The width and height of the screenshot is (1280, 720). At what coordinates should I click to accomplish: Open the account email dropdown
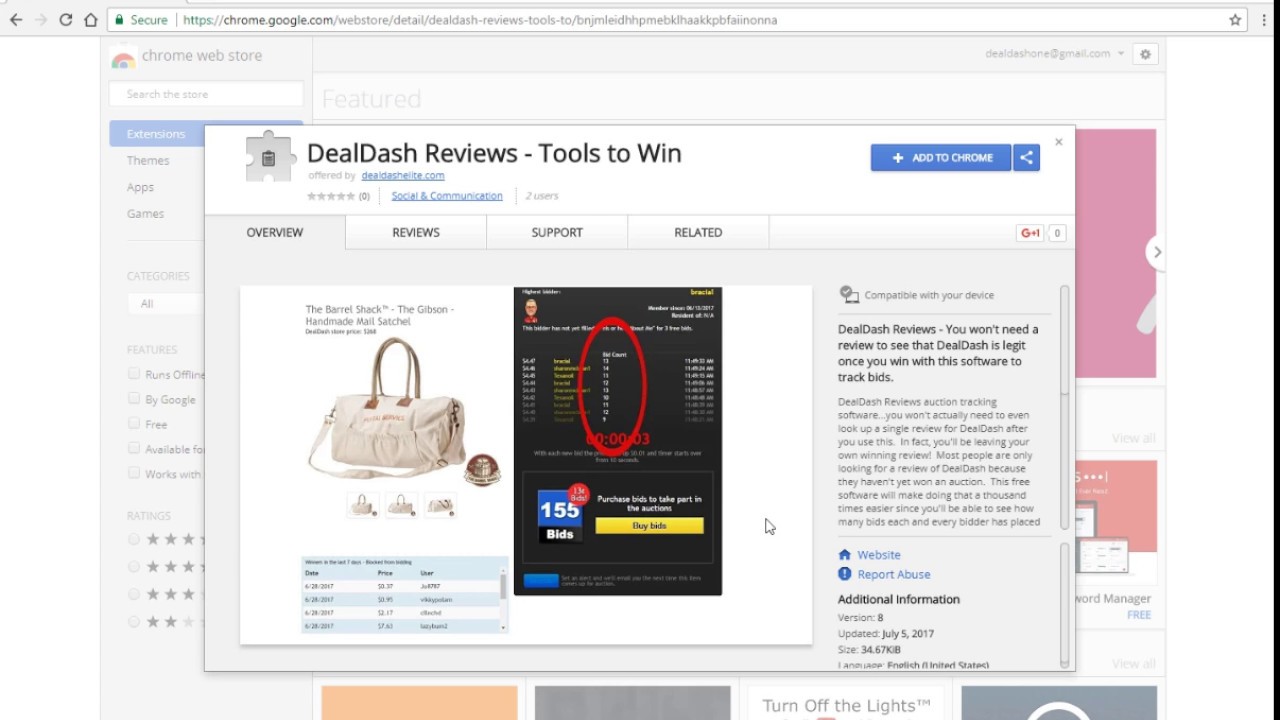coord(1055,54)
